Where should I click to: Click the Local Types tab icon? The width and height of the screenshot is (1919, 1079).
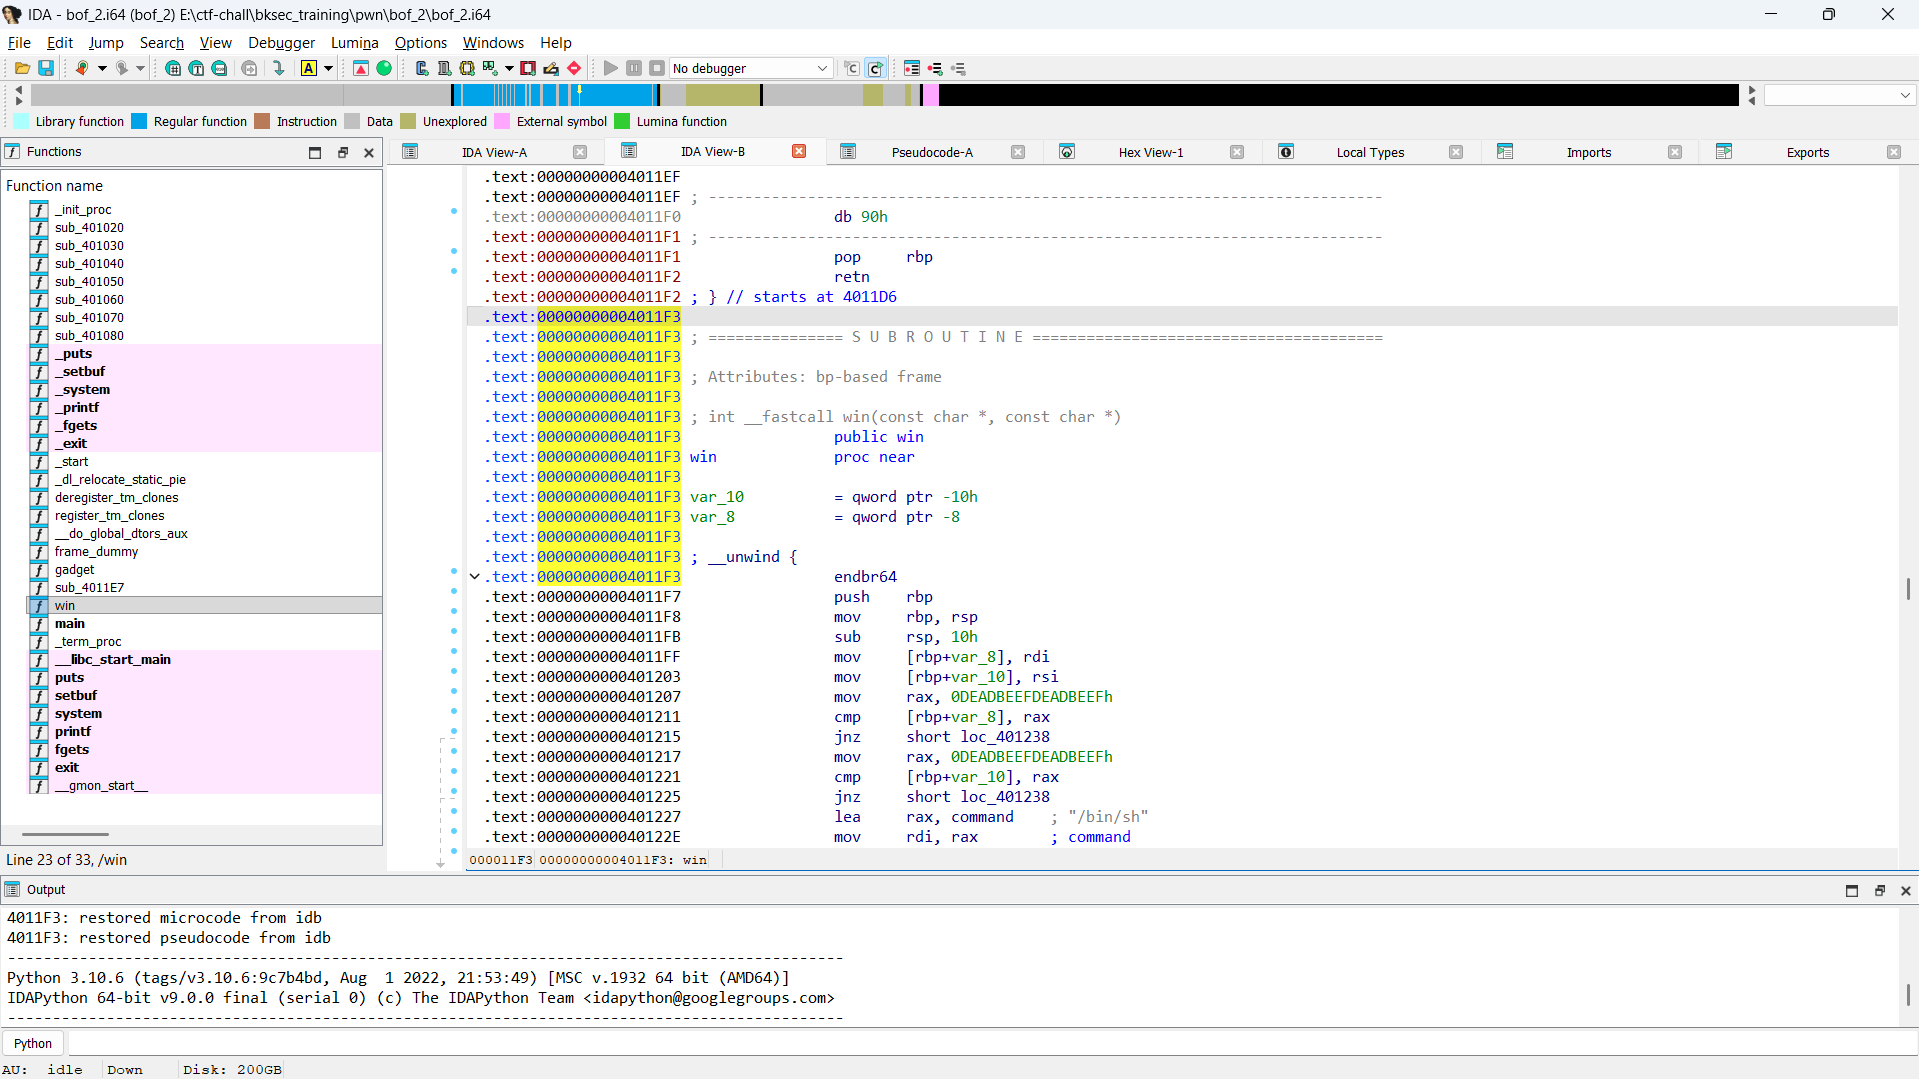tap(1286, 152)
